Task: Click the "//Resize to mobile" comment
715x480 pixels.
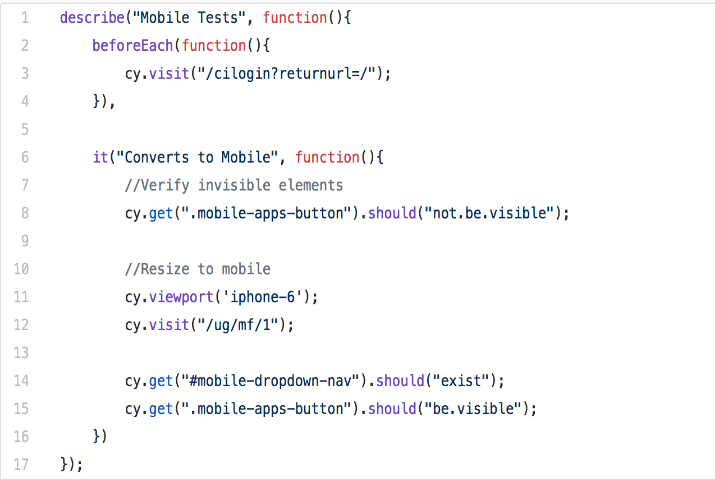Action: (198, 269)
